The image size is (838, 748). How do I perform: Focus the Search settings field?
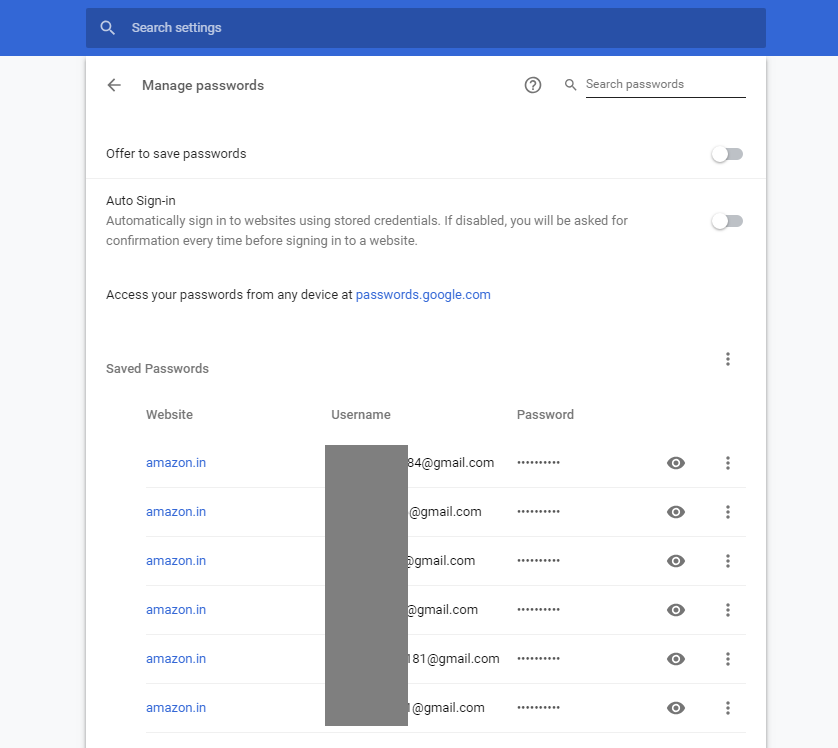pyautogui.click(x=425, y=28)
